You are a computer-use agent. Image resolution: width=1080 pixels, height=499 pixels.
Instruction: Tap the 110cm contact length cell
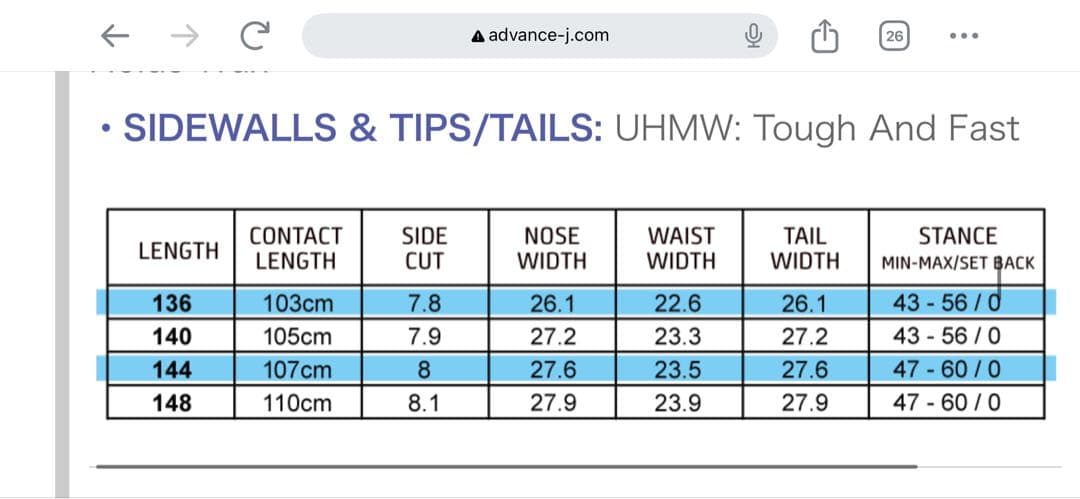click(297, 403)
